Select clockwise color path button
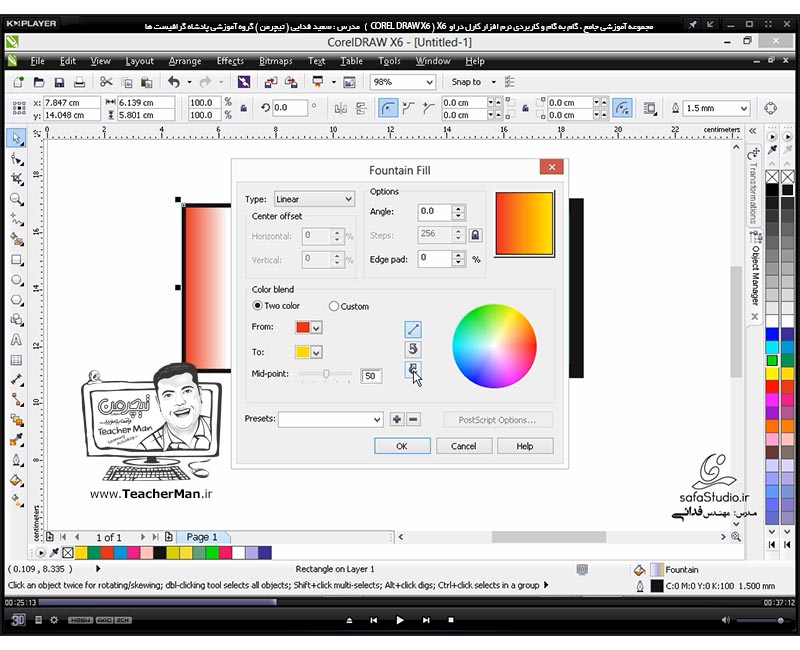The image size is (800, 650). [x=413, y=369]
